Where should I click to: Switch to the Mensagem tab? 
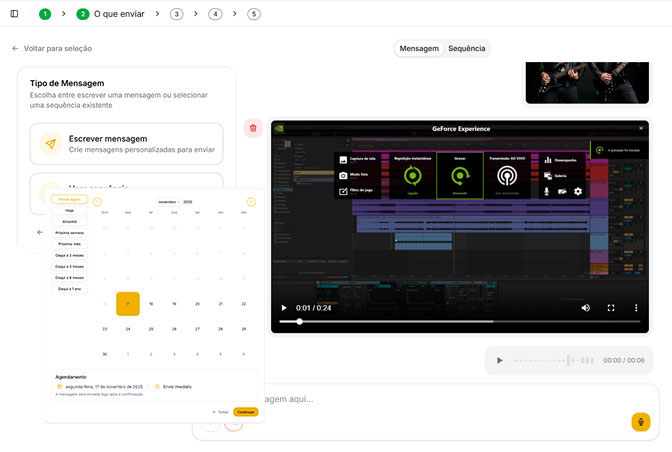419,48
